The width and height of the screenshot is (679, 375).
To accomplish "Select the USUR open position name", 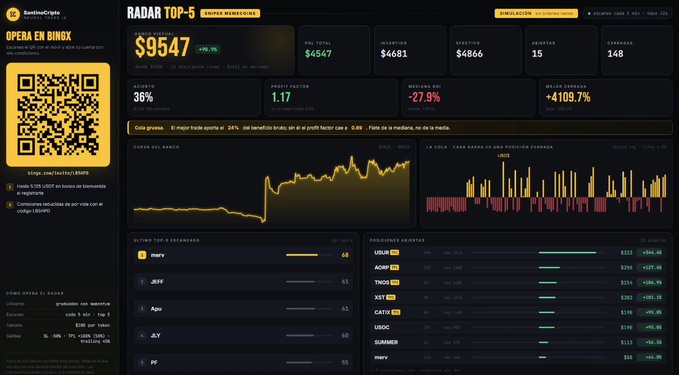I will 382,252.
